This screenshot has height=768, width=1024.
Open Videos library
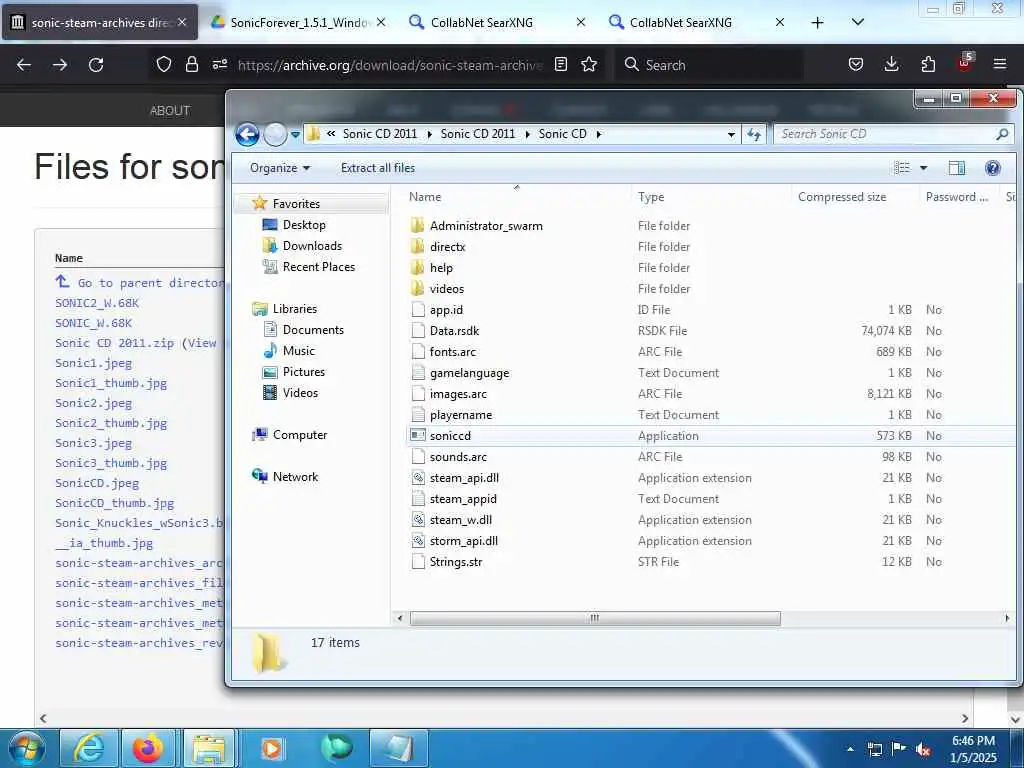pos(300,392)
